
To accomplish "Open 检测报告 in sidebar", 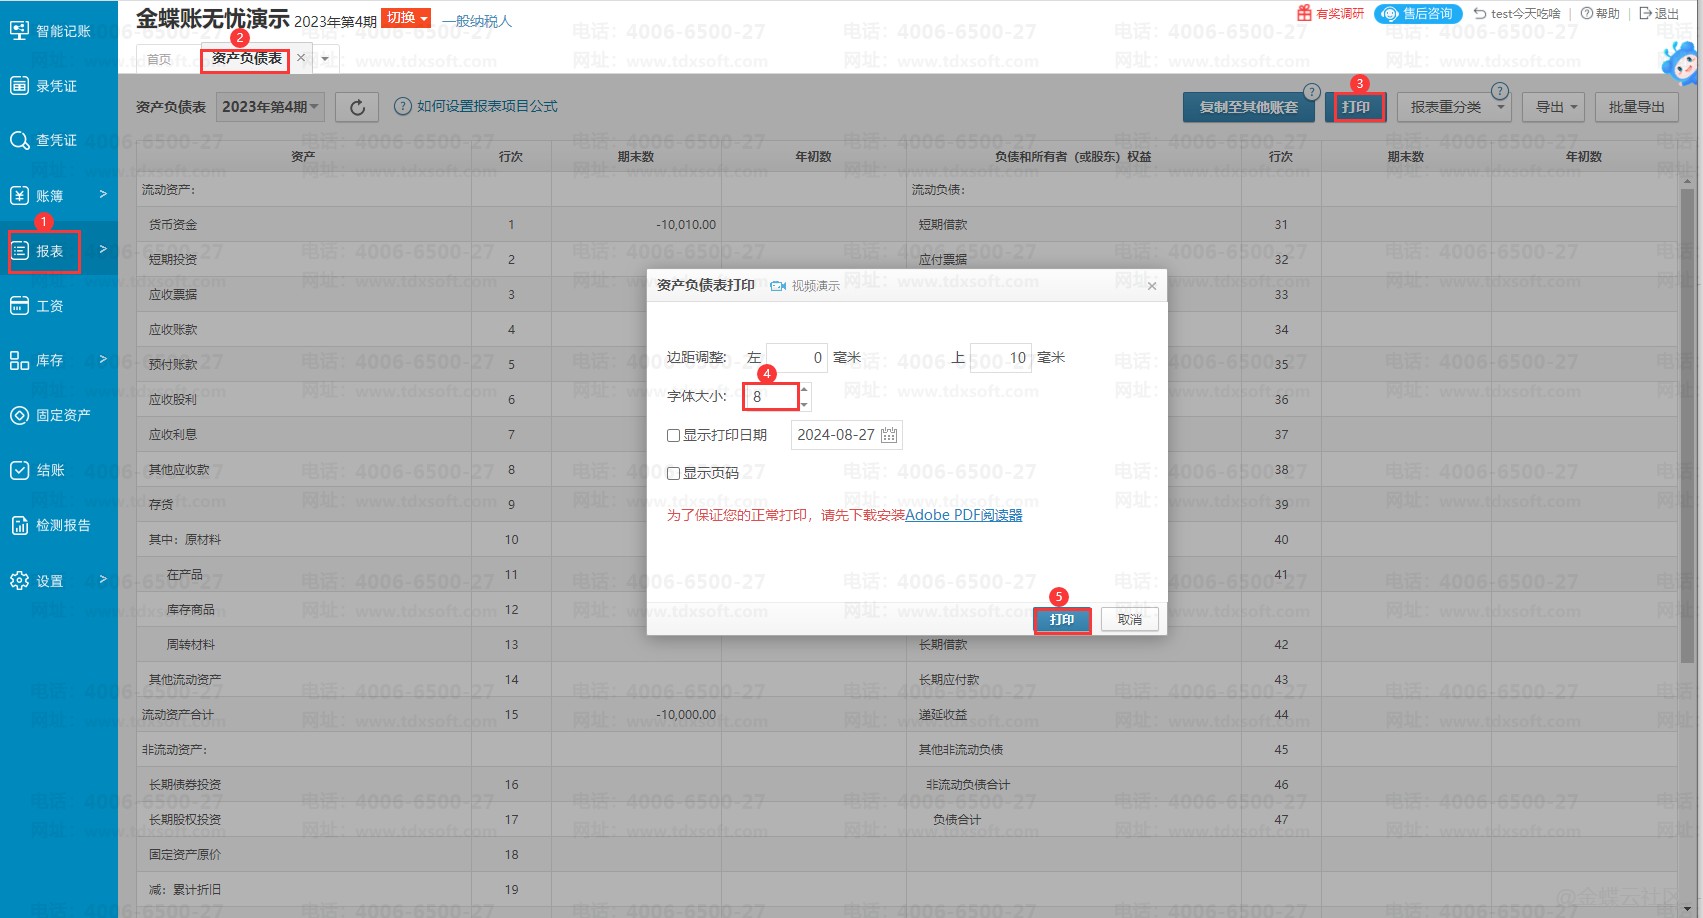I will [51, 525].
